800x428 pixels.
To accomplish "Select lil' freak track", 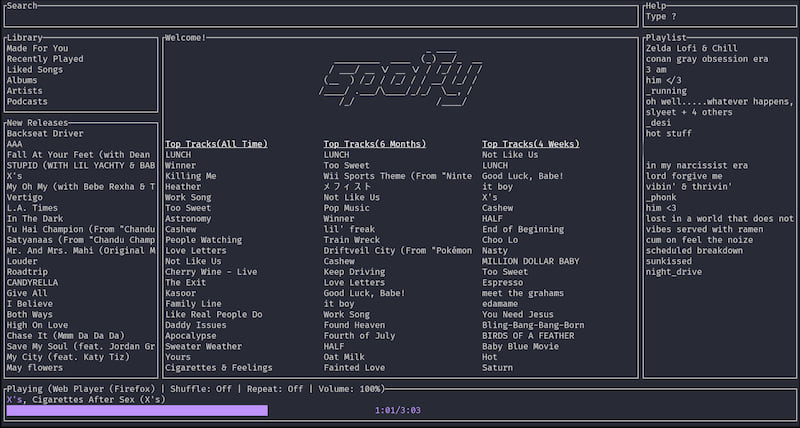I will coord(349,230).
